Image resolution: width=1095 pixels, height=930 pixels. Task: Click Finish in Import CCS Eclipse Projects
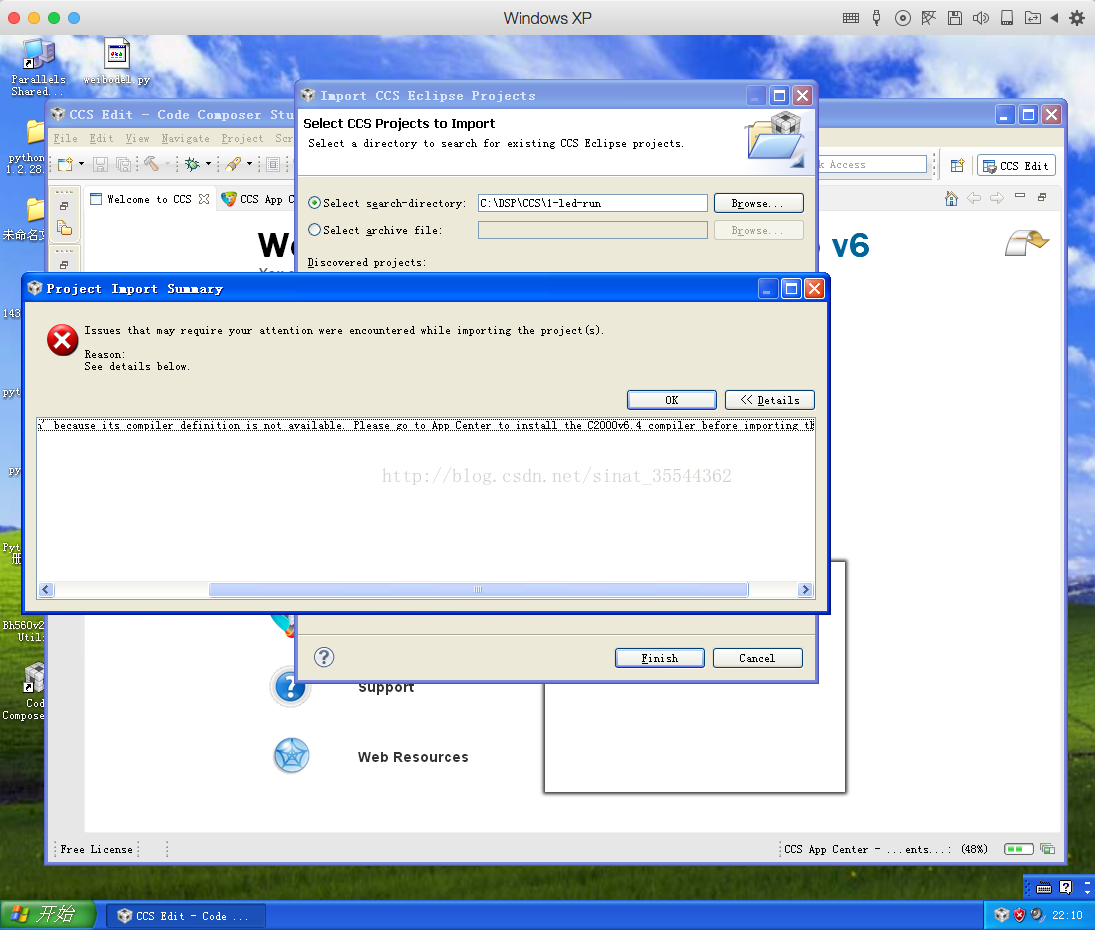[659, 658]
